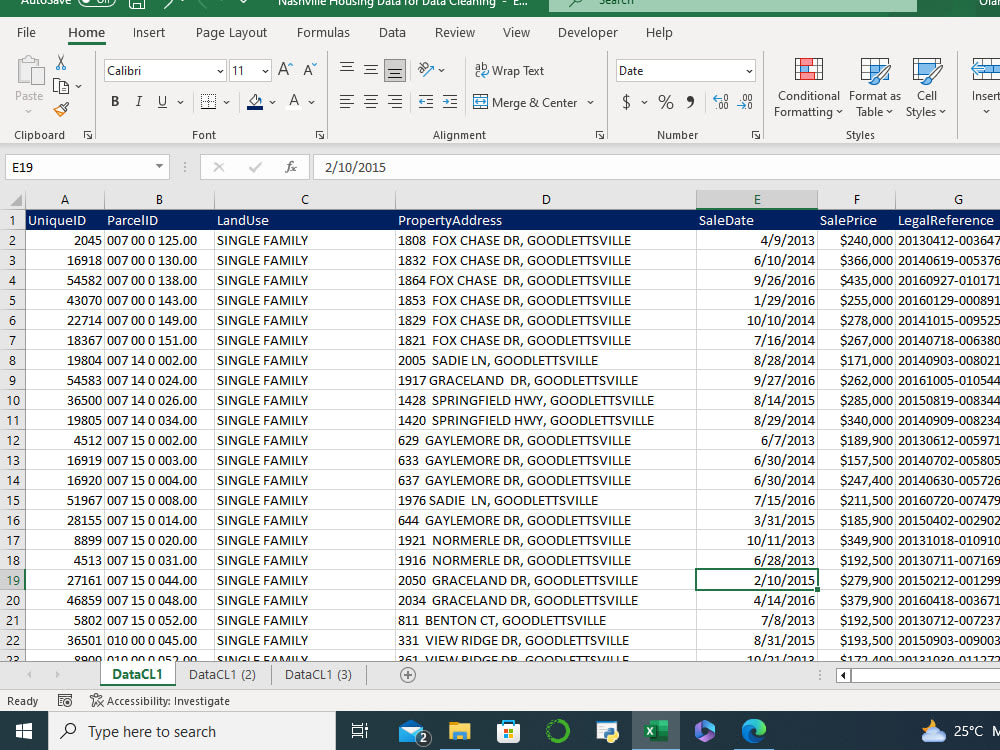This screenshot has width=1000, height=750.
Task: Open File Explorer from taskbar
Action: coord(459,731)
